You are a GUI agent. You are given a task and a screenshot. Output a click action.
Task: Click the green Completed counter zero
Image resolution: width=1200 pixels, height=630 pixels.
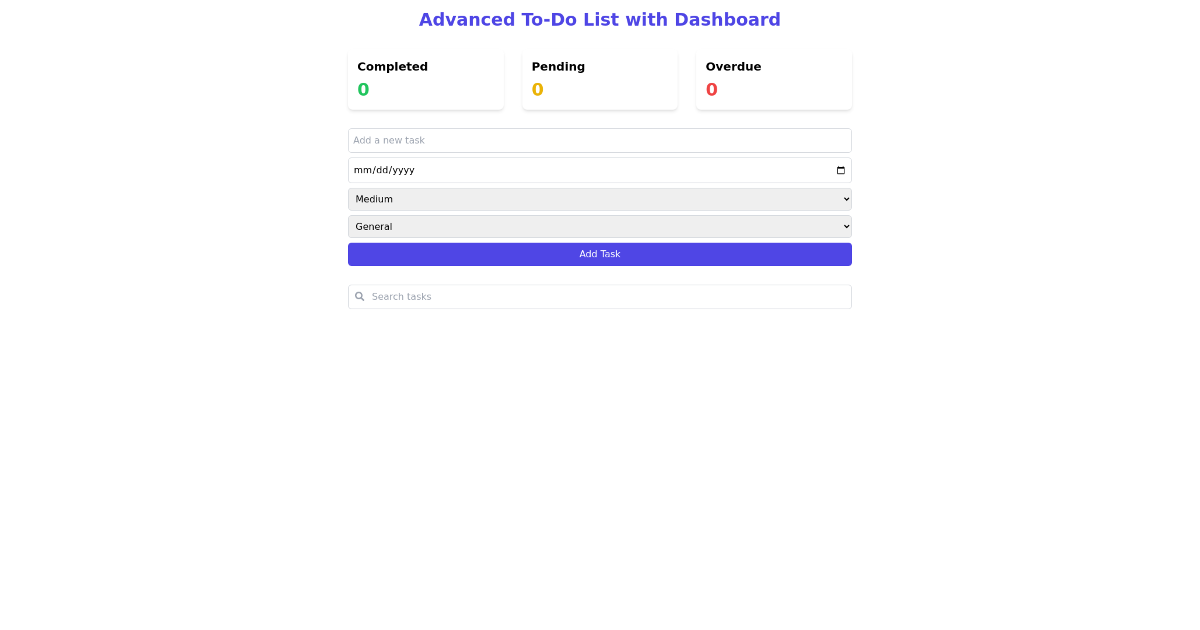tap(363, 89)
